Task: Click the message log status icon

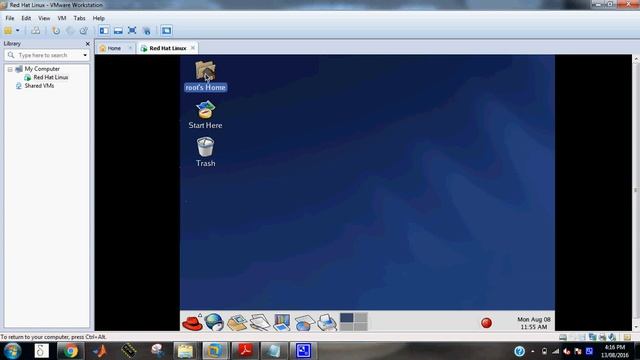Action: pos(627,337)
